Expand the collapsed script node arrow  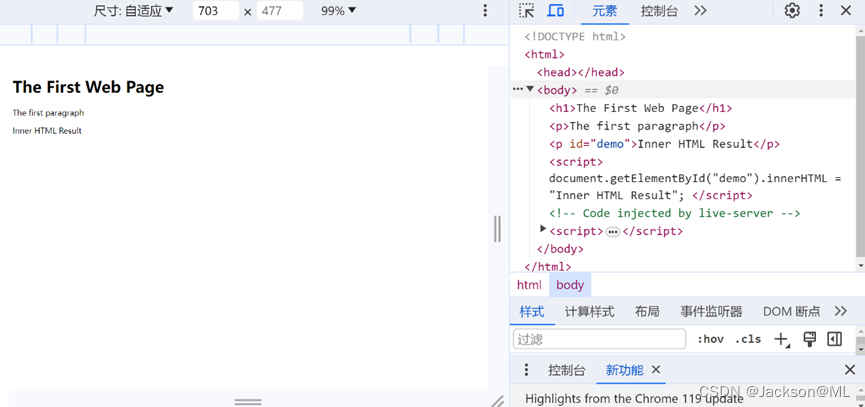click(543, 228)
